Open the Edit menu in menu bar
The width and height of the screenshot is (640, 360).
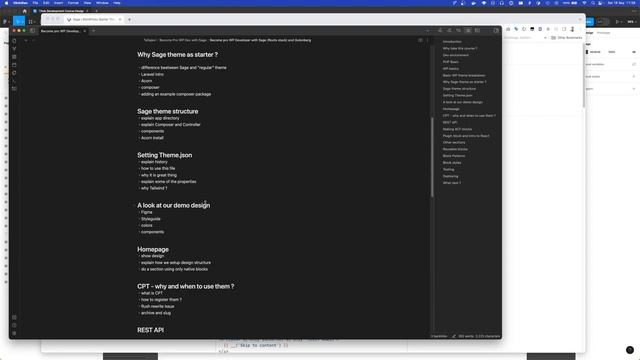click(x=46, y=3)
